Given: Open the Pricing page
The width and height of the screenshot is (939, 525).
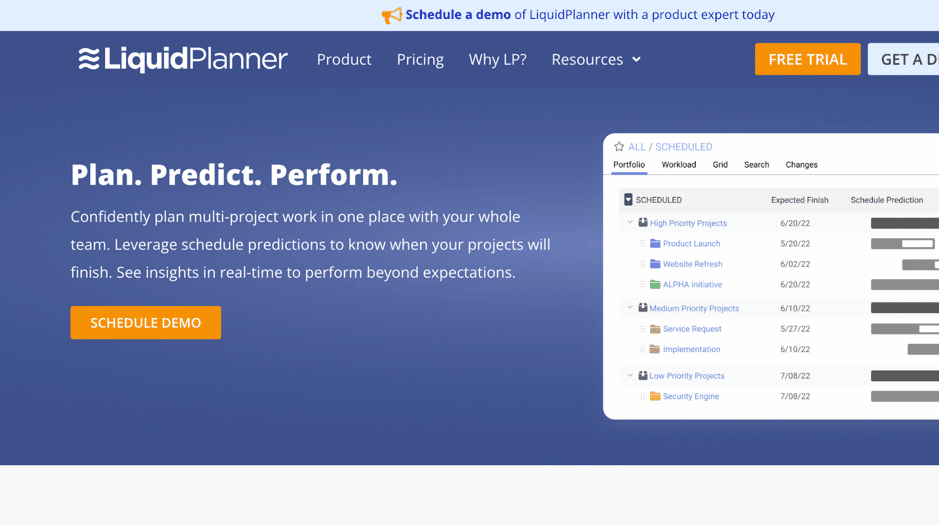Looking at the screenshot, I should 420,59.
